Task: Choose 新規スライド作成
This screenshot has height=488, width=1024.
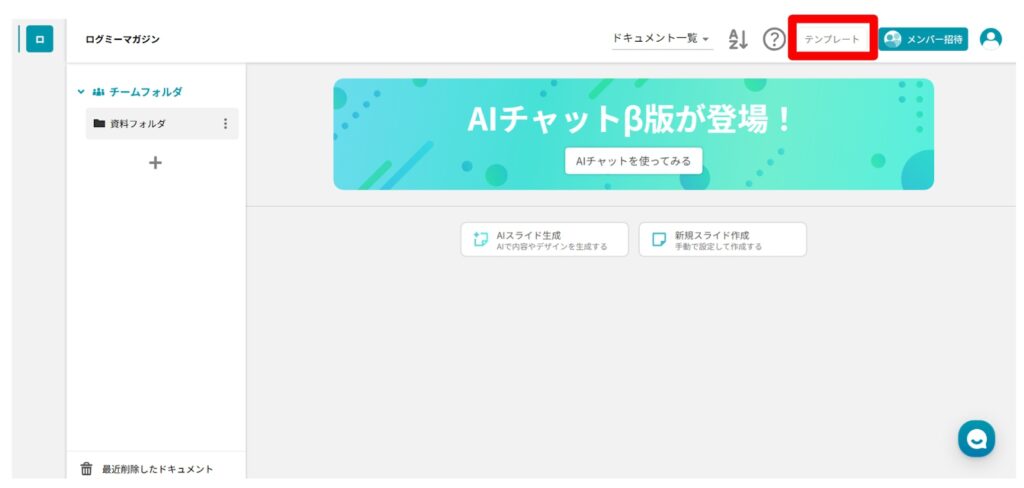Action: pyautogui.click(x=722, y=240)
